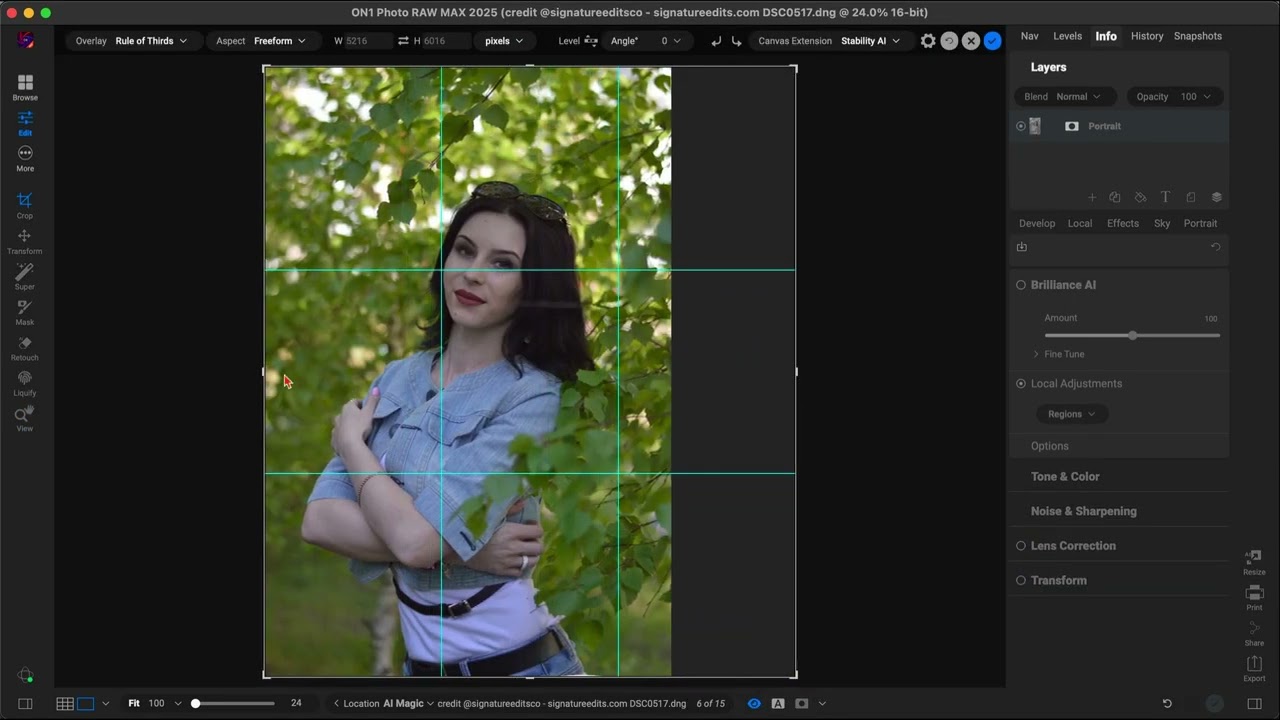Activate the Level straighten tool

pos(591,41)
